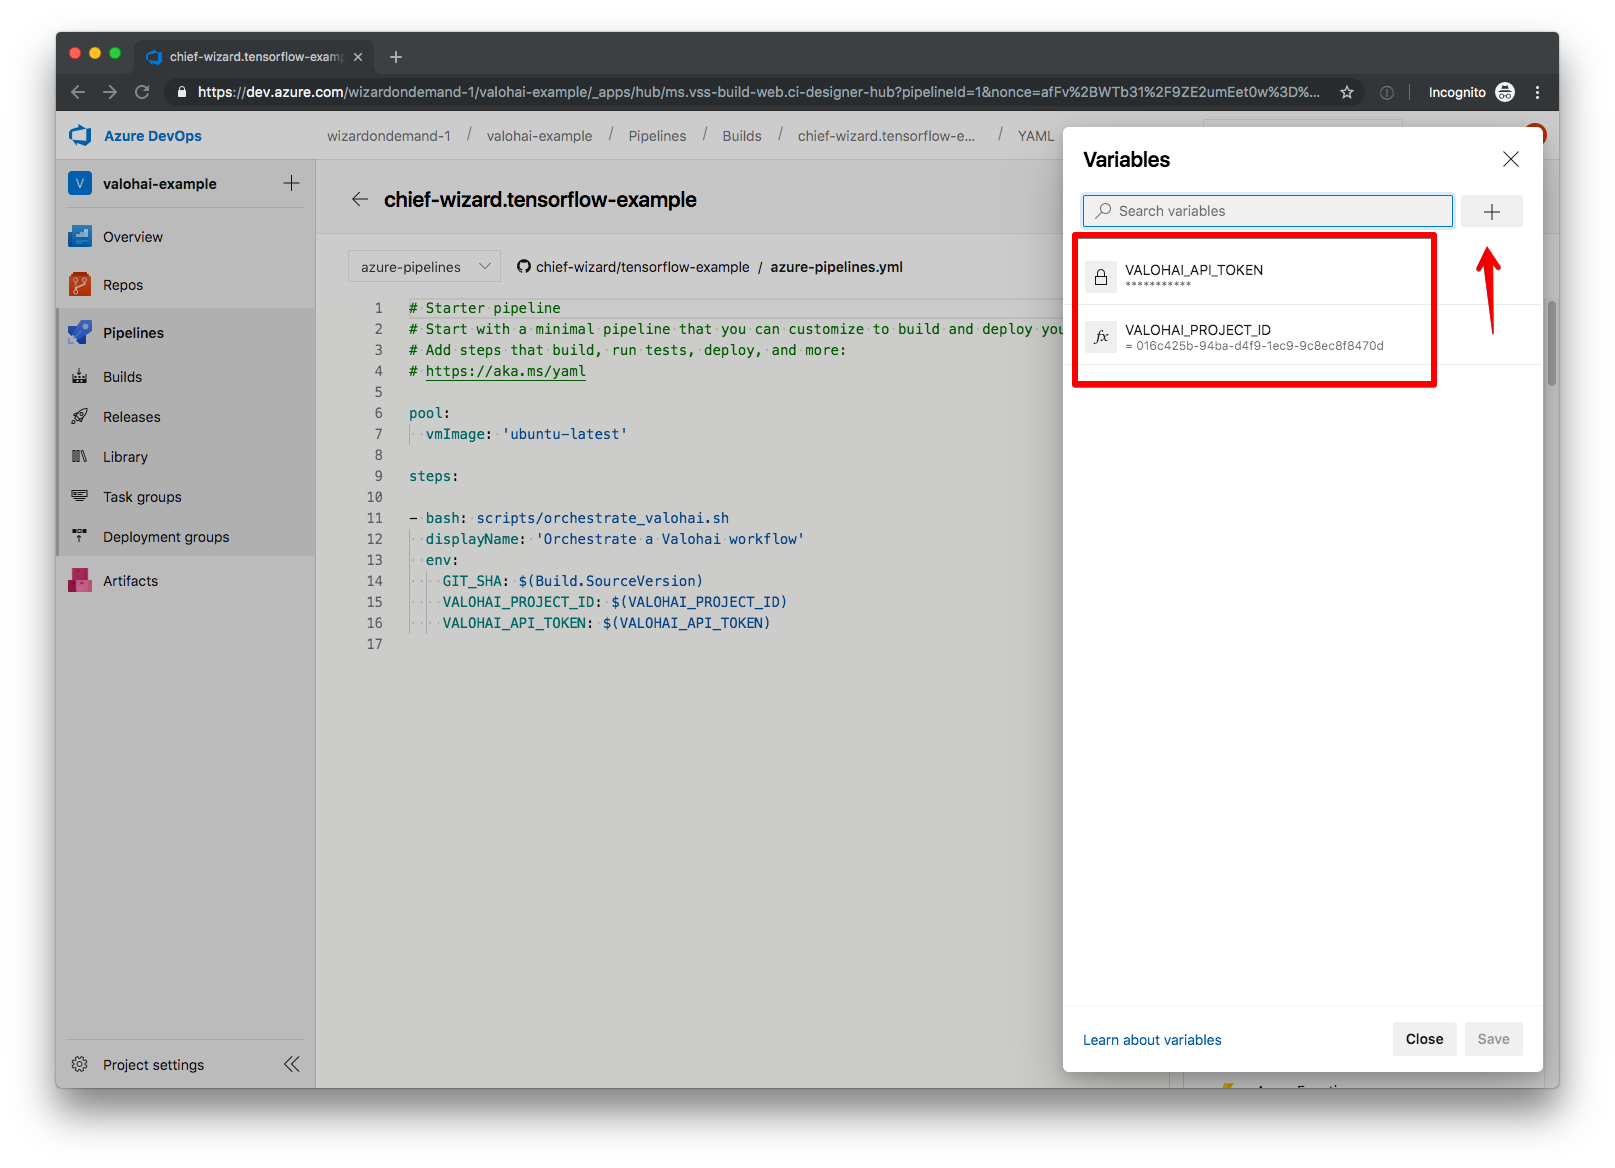The height and width of the screenshot is (1168, 1615).
Task: Click VALOHAI_API_TOKEN variable name
Action: 1194,270
